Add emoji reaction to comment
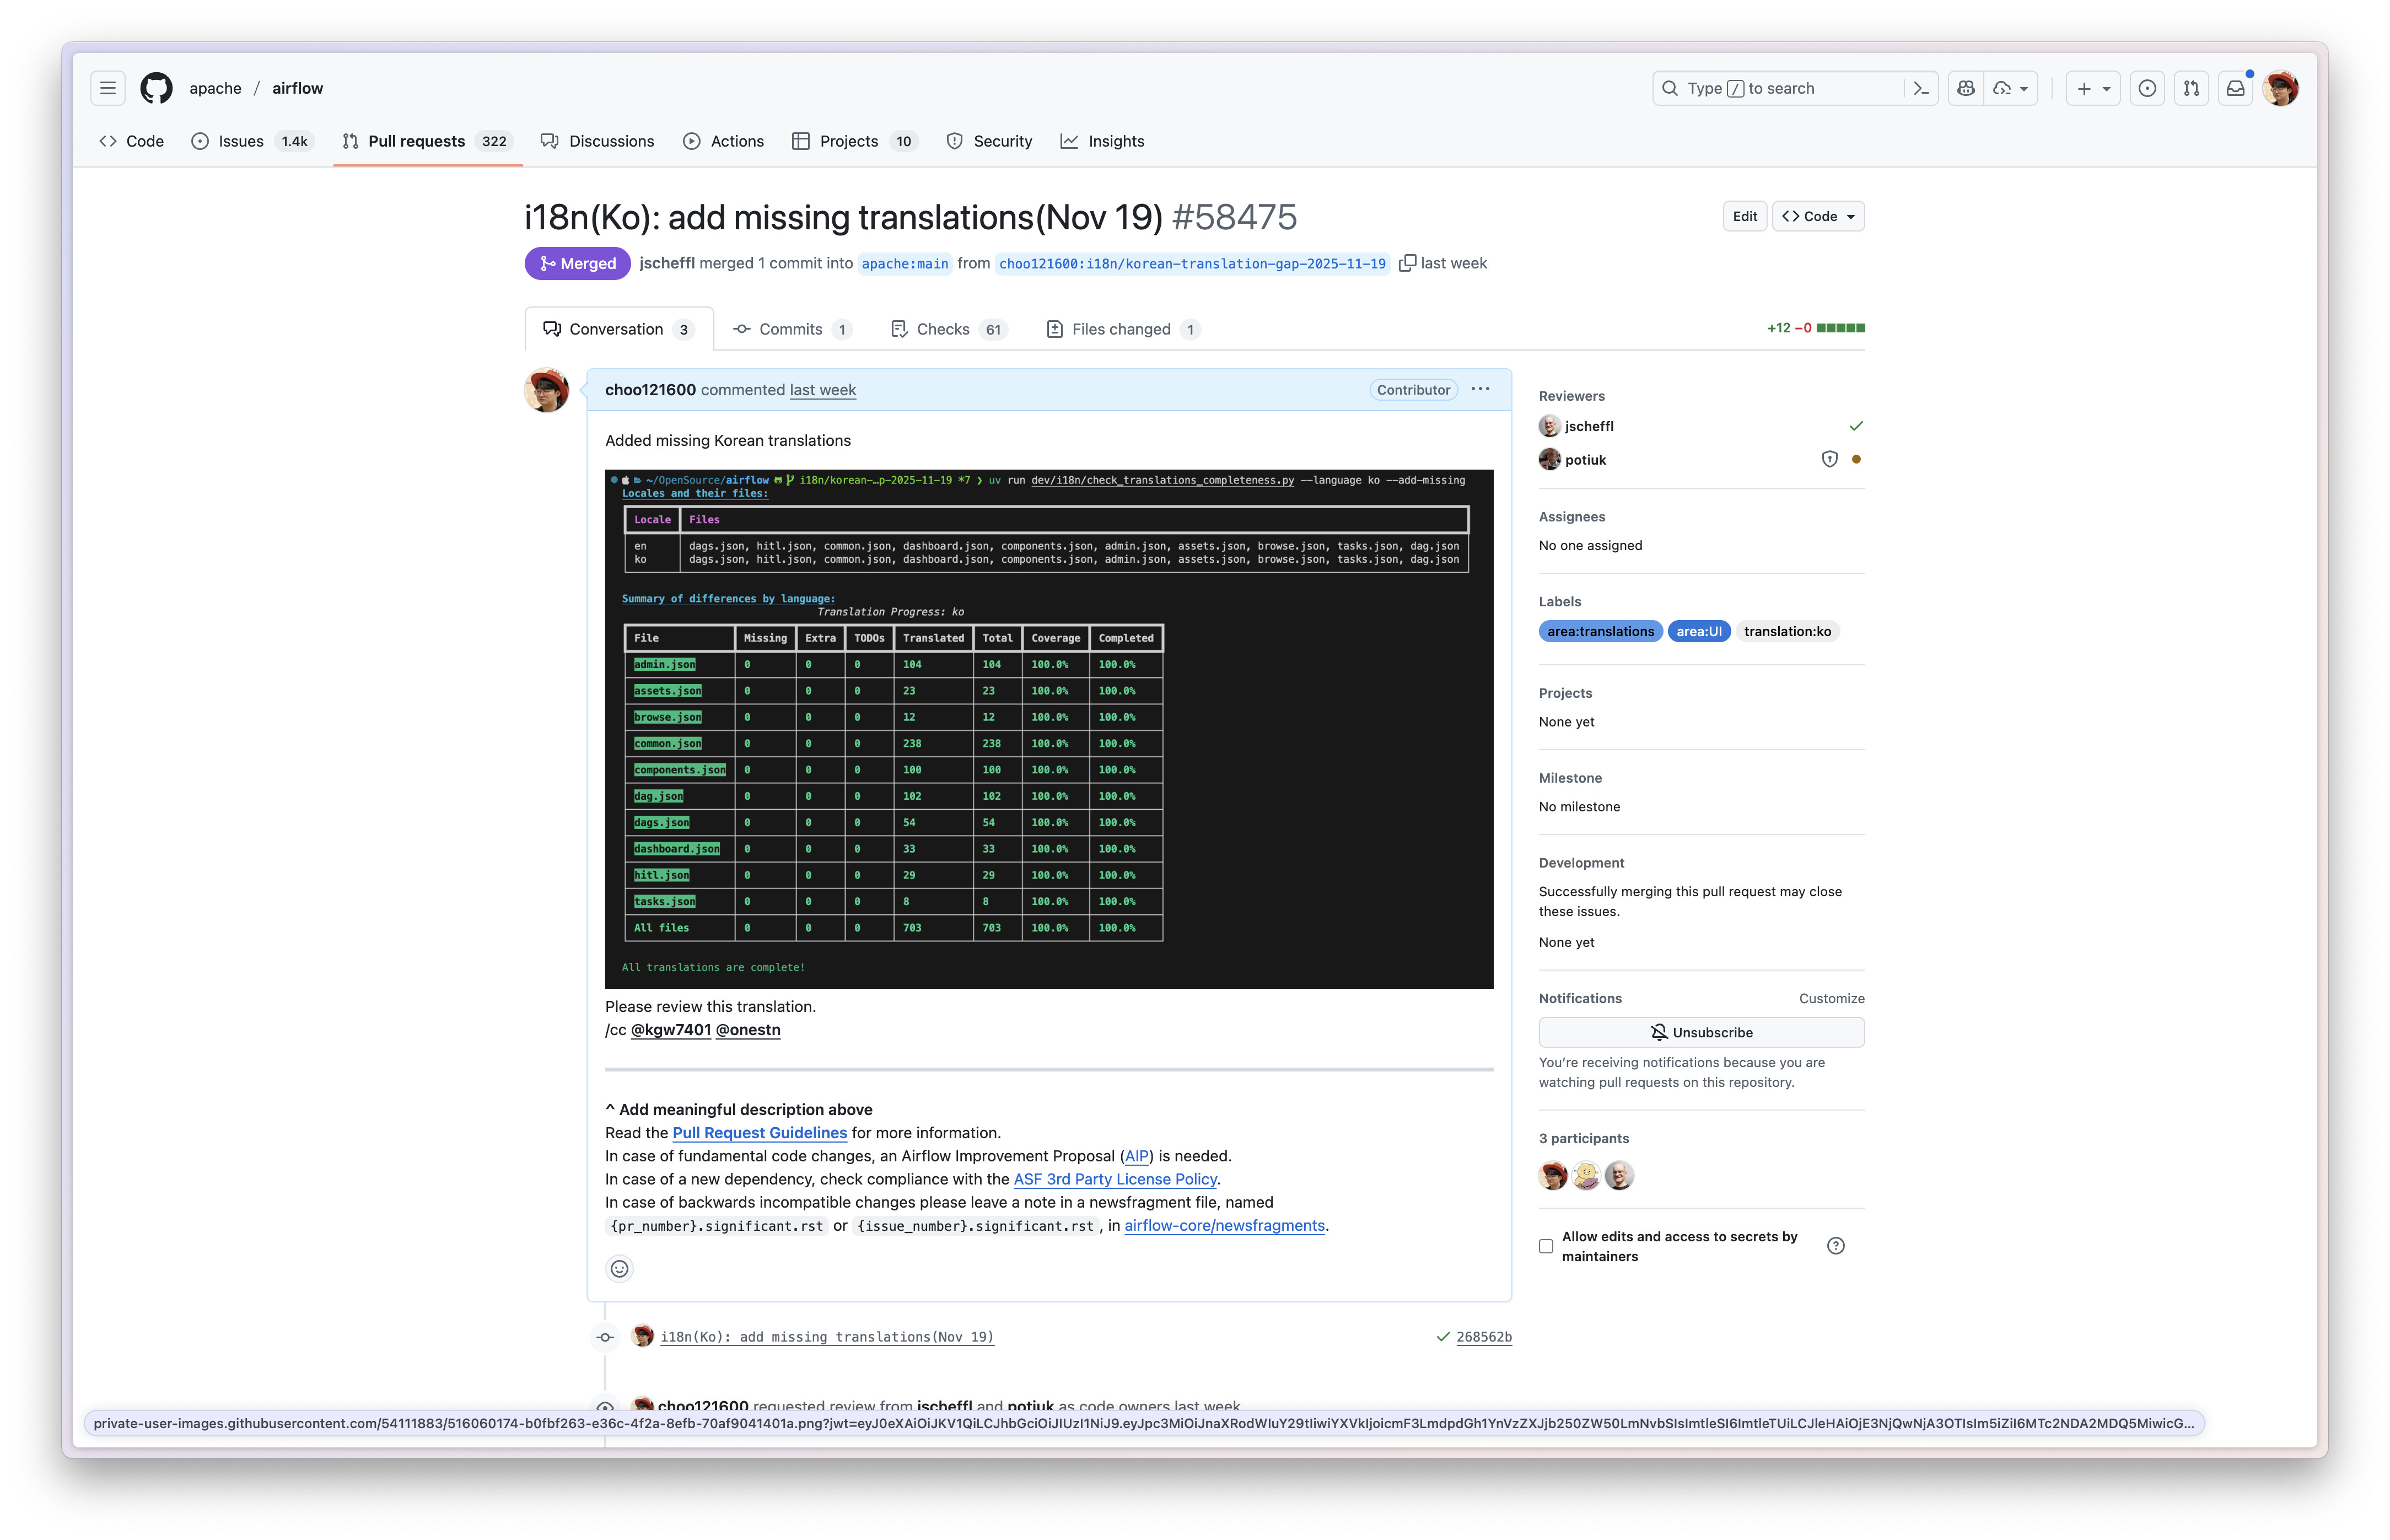 pyautogui.click(x=620, y=1269)
